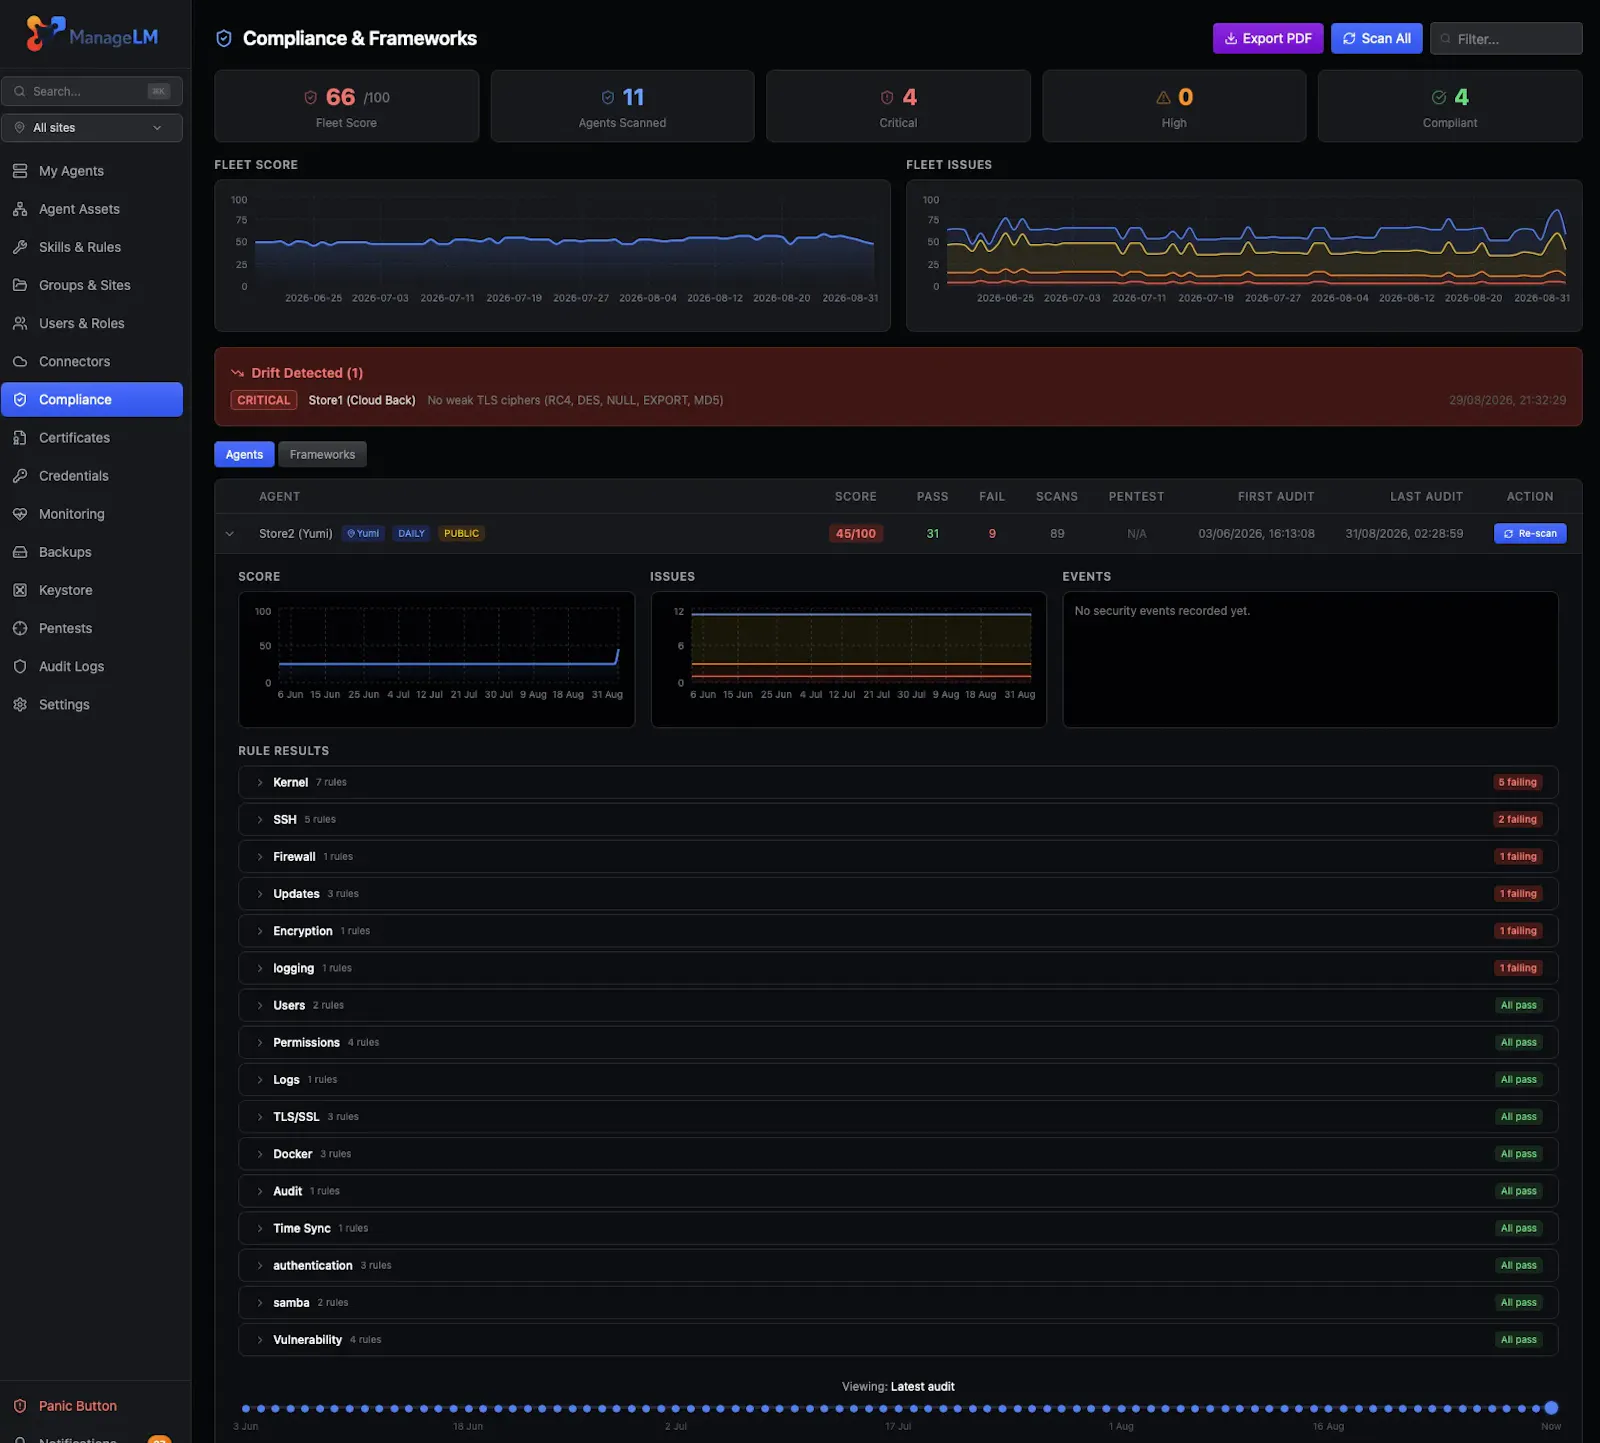Click the Agents Scanned shield icon
The width and height of the screenshot is (1600, 1443).
tap(608, 97)
